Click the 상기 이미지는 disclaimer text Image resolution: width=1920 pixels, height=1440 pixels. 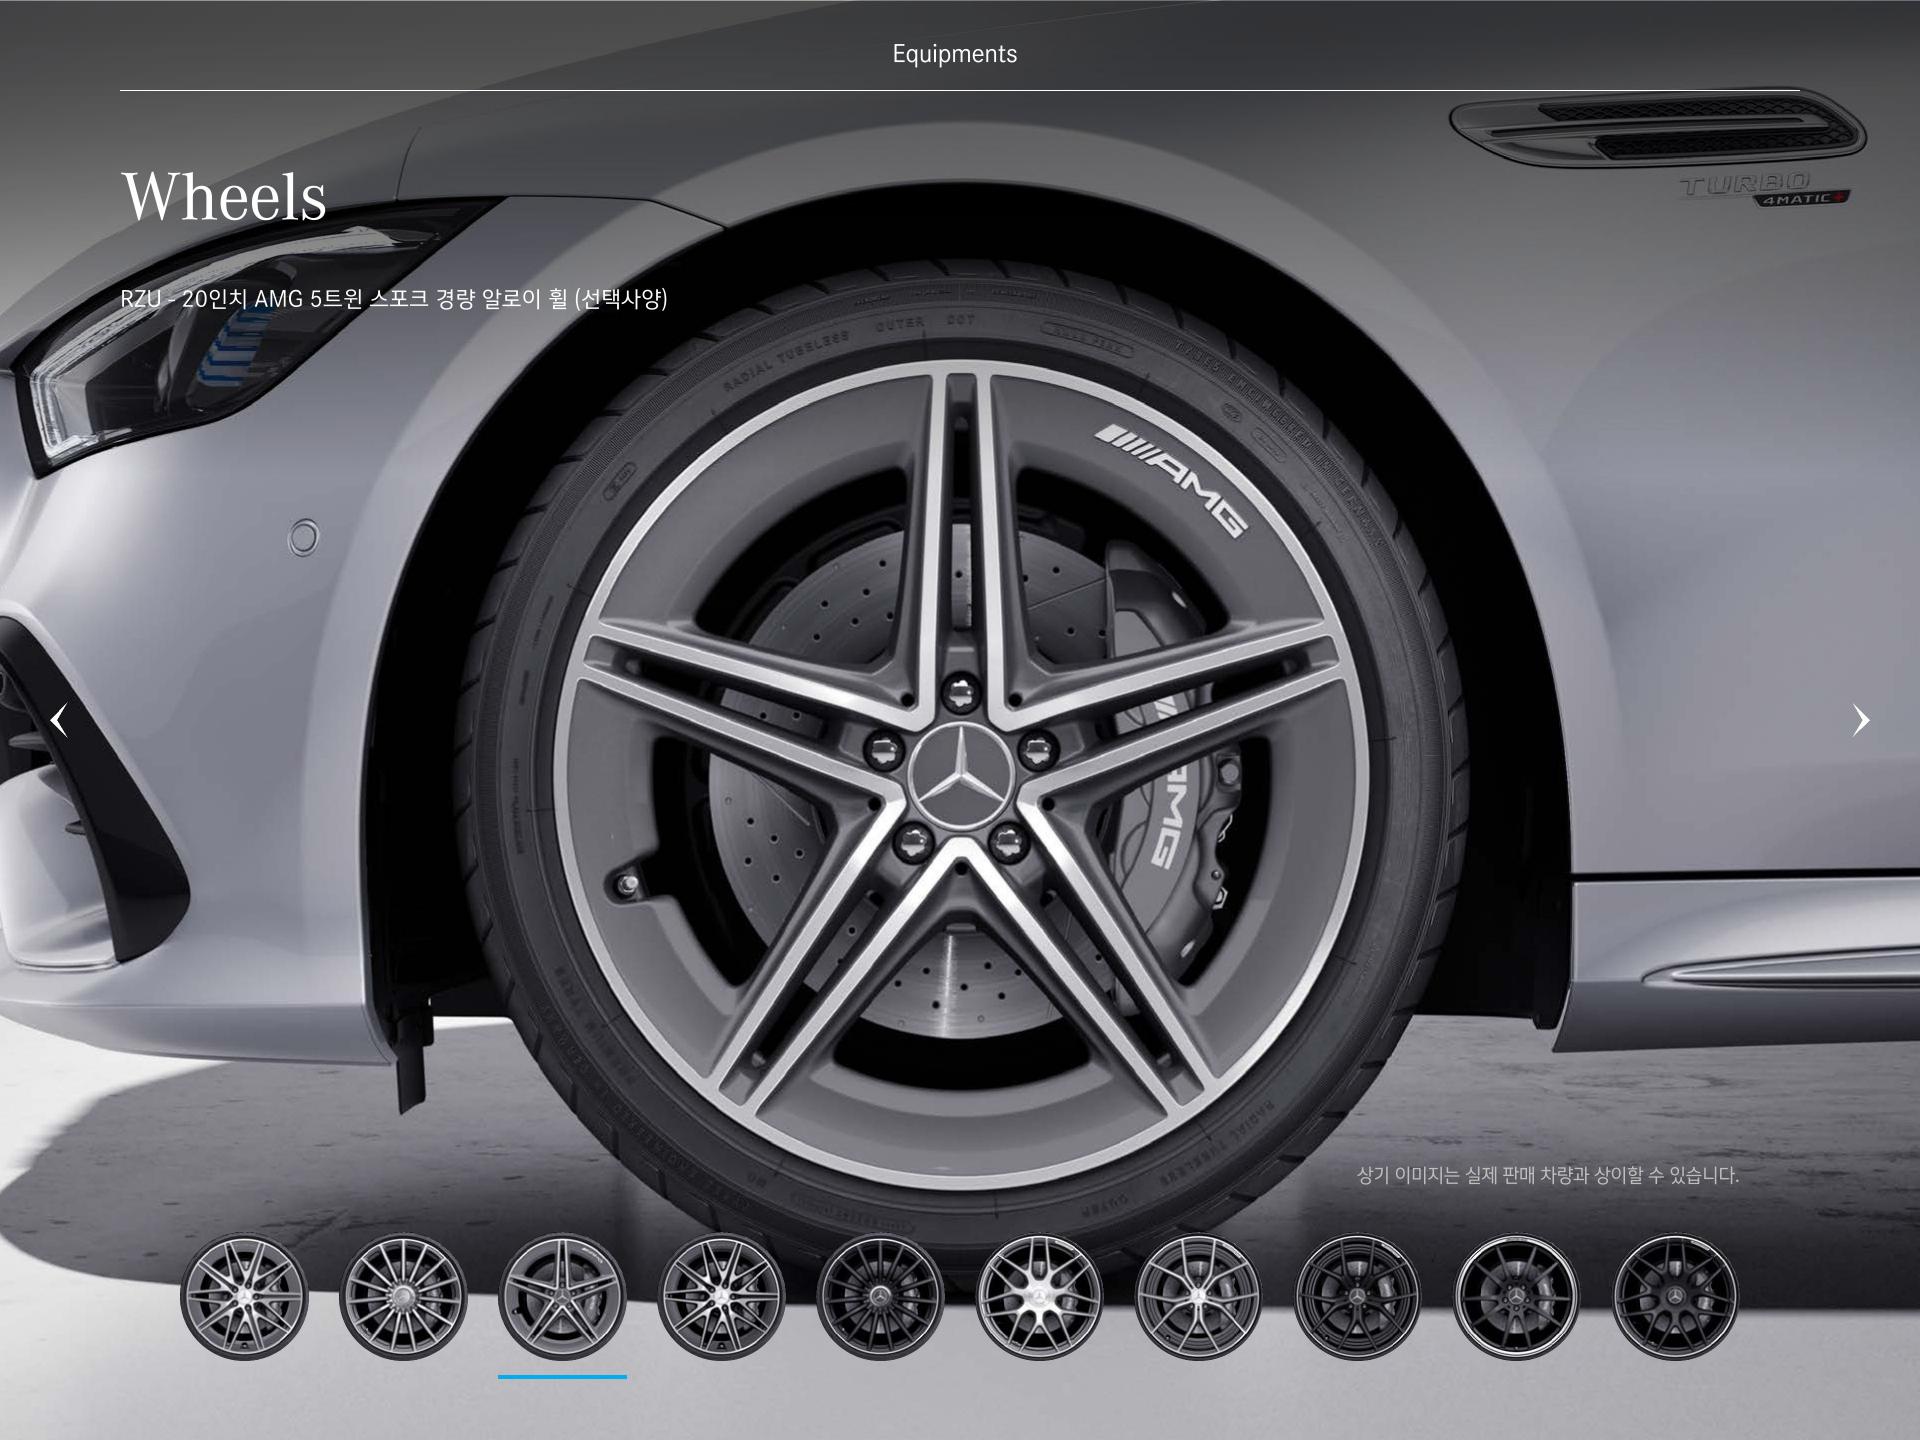(x=1548, y=1175)
